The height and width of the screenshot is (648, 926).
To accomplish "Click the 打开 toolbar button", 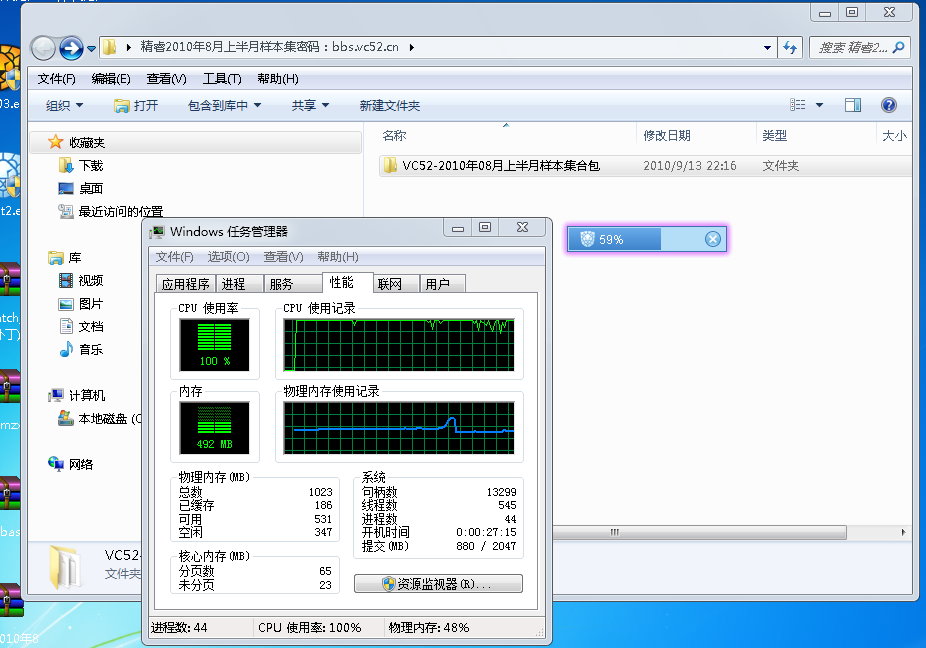I will [x=136, y=105].
